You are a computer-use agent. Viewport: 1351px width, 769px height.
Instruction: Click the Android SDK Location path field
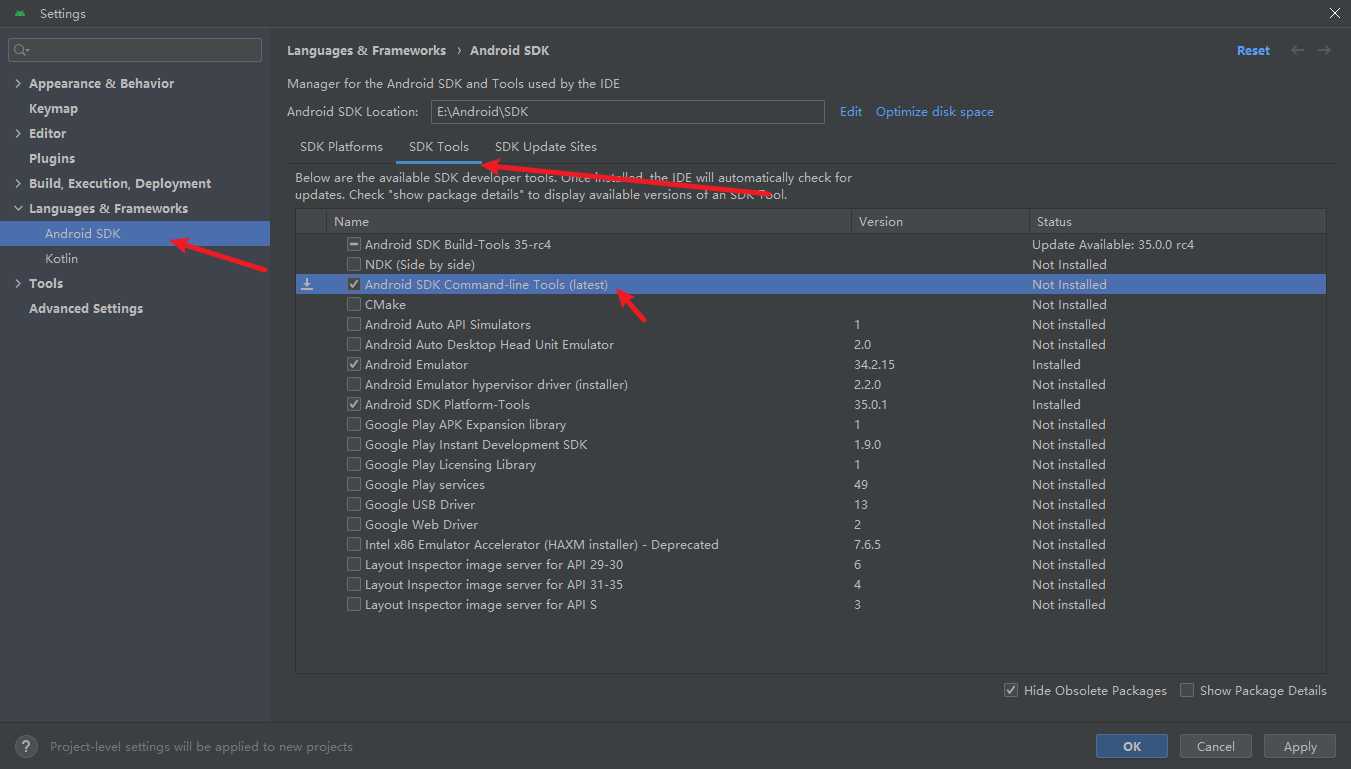click(x=627, y=112)
